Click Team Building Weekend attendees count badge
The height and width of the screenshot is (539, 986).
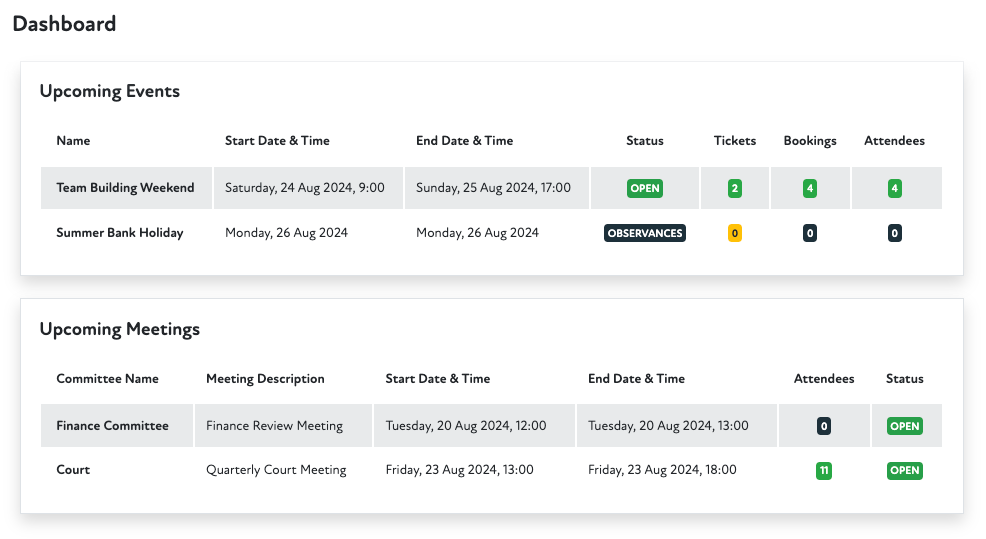click(895, 188)
